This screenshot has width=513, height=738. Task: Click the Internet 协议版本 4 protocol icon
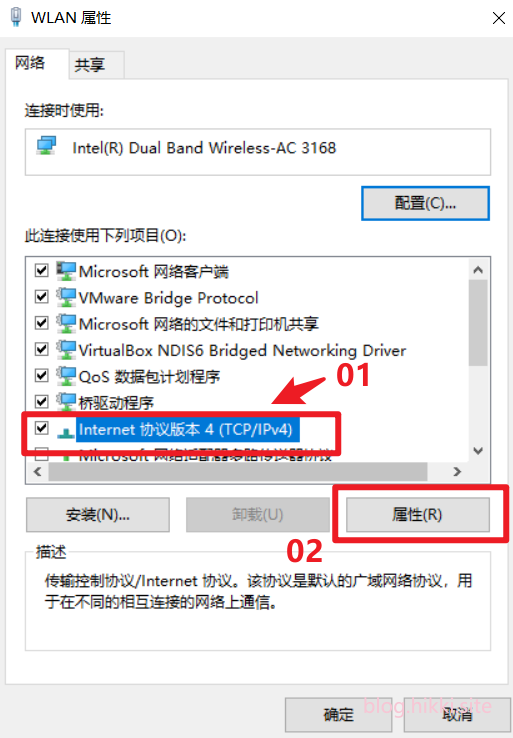(x=66, y=431)
